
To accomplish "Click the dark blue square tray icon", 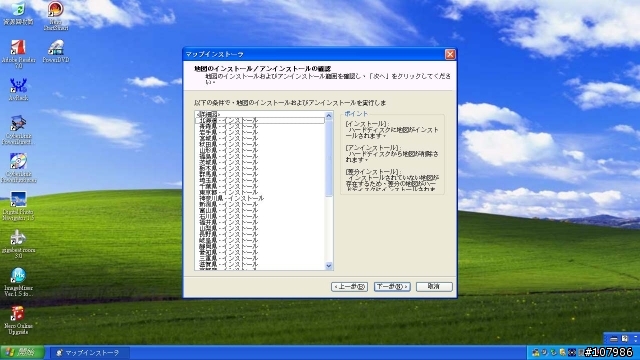I will pyautogui.click(x=572, y=352).
